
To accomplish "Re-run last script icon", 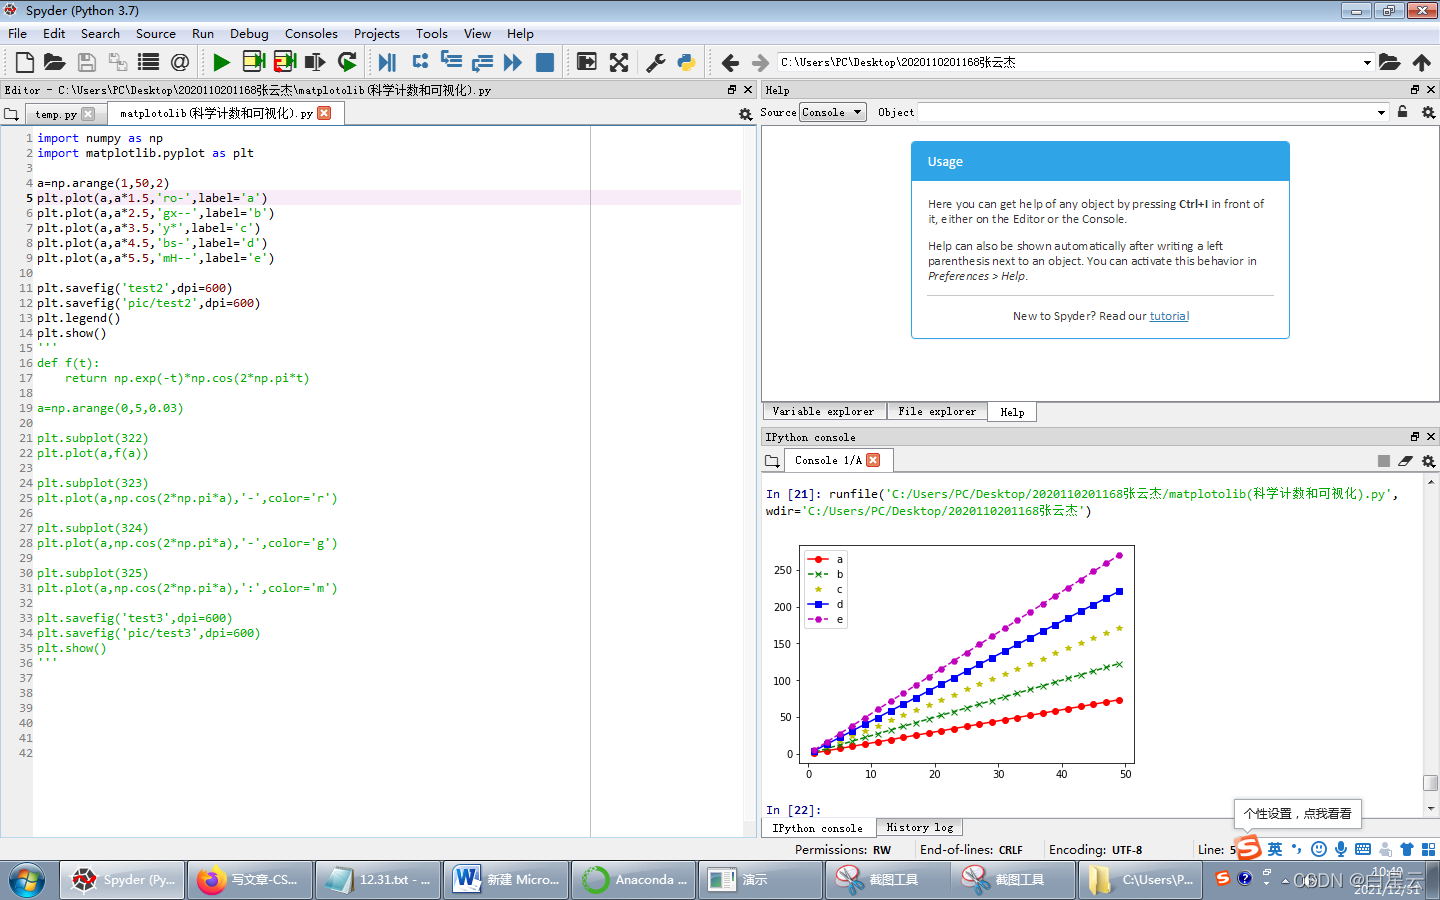I will tap(347, 62).
